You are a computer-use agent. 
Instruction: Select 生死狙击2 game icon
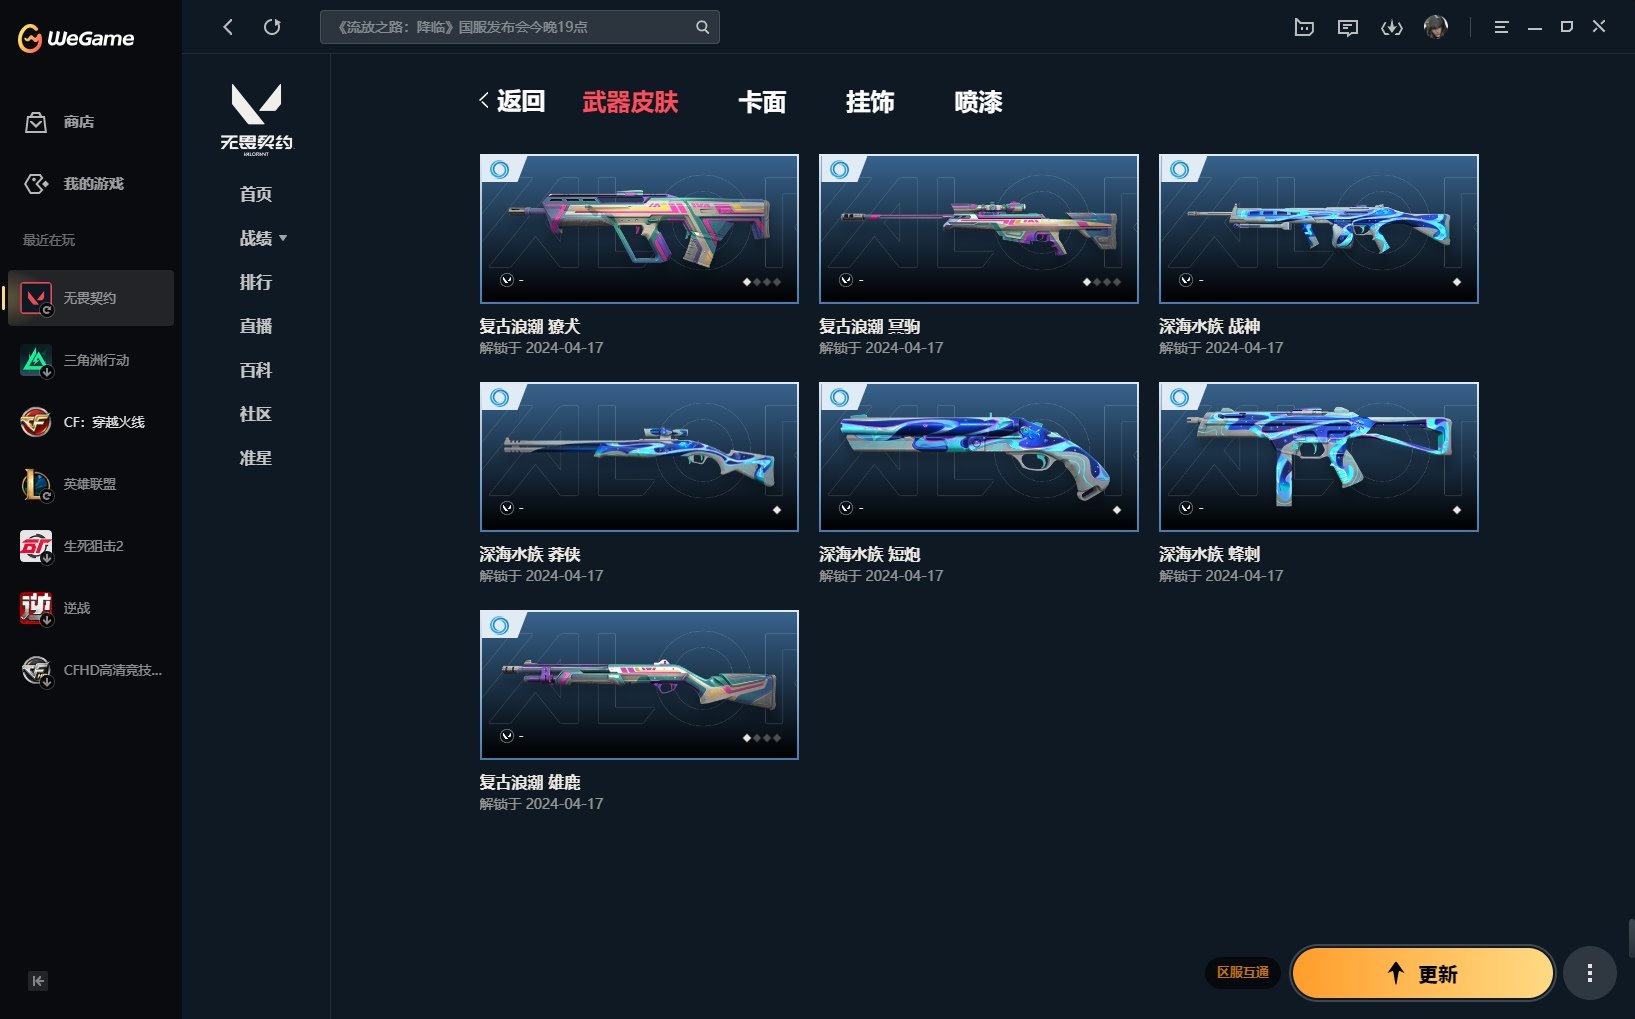pos(36,546)
